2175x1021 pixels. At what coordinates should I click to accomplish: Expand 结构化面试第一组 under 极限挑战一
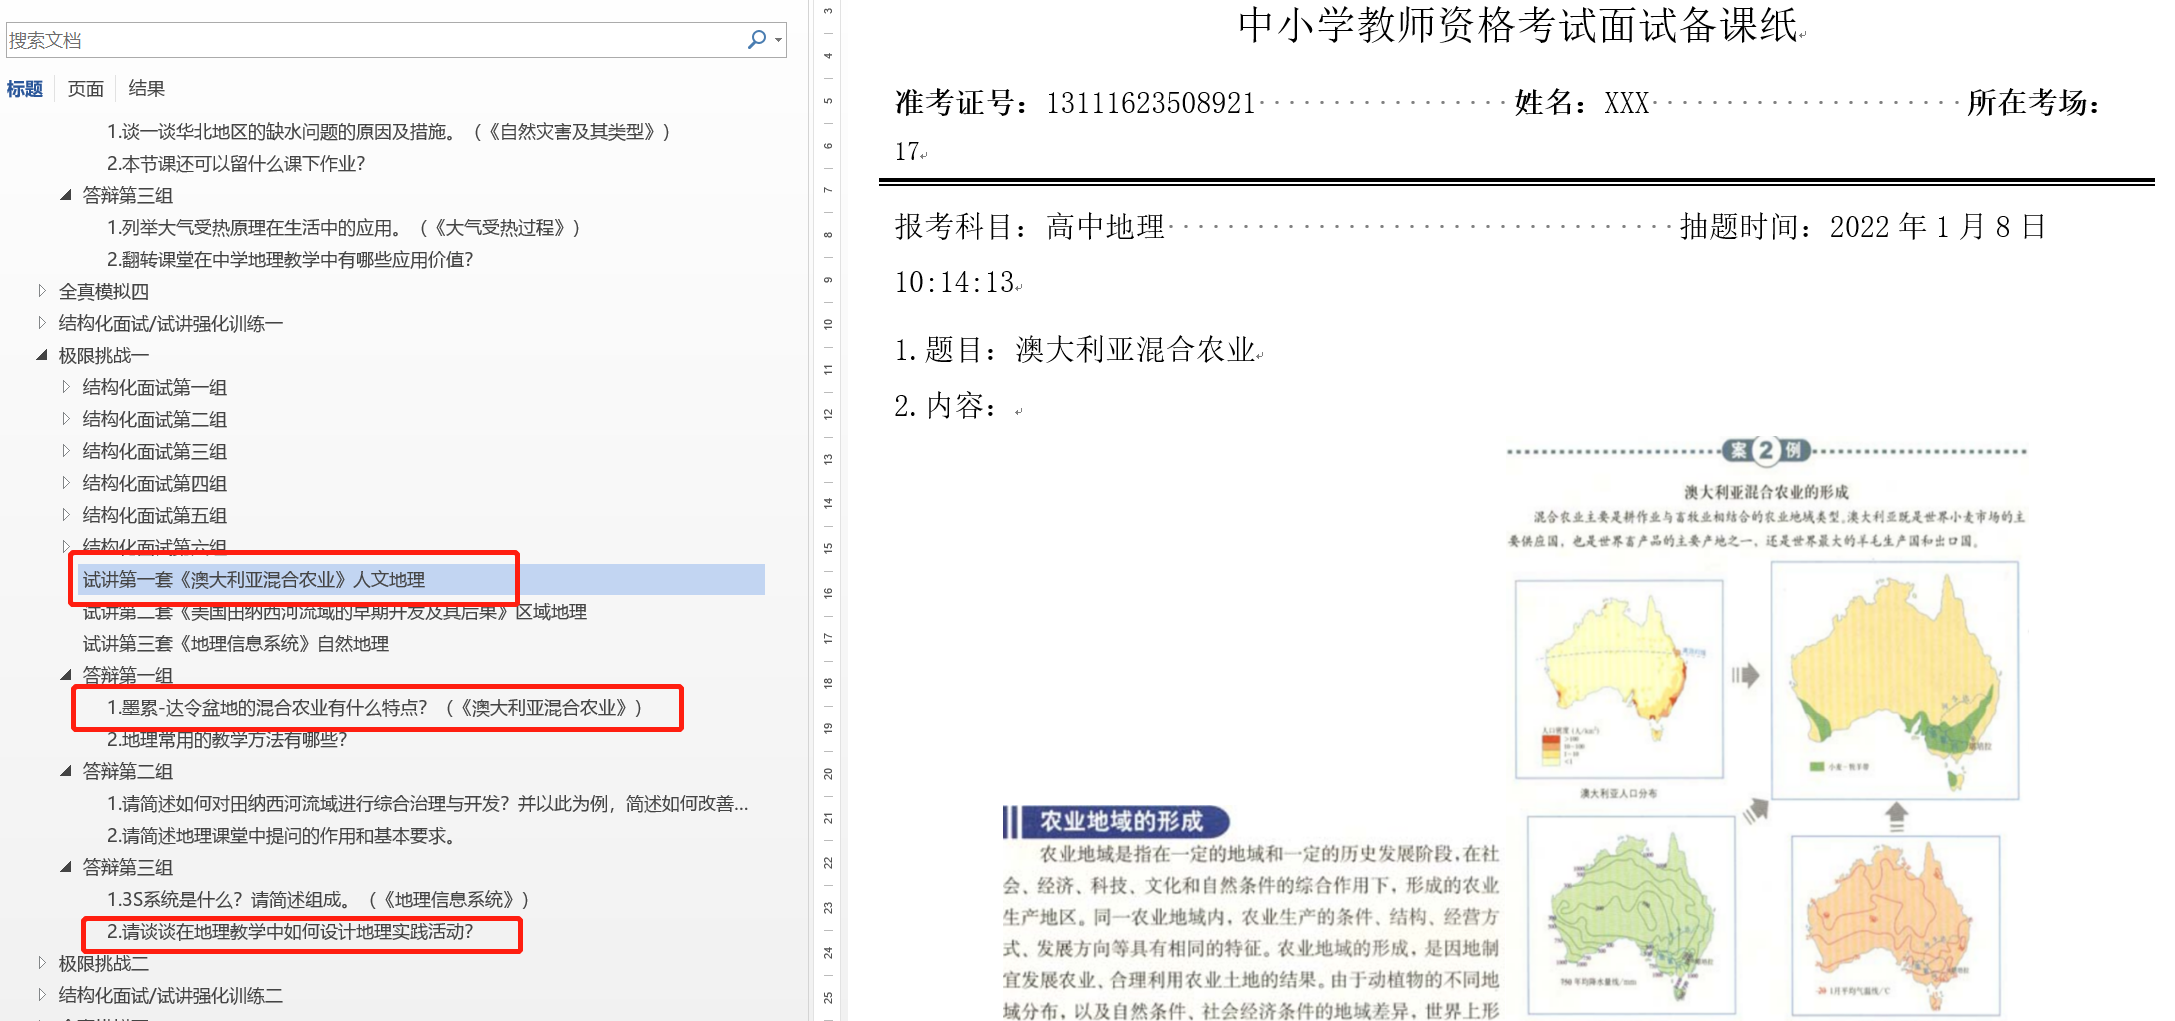(66, 387)
